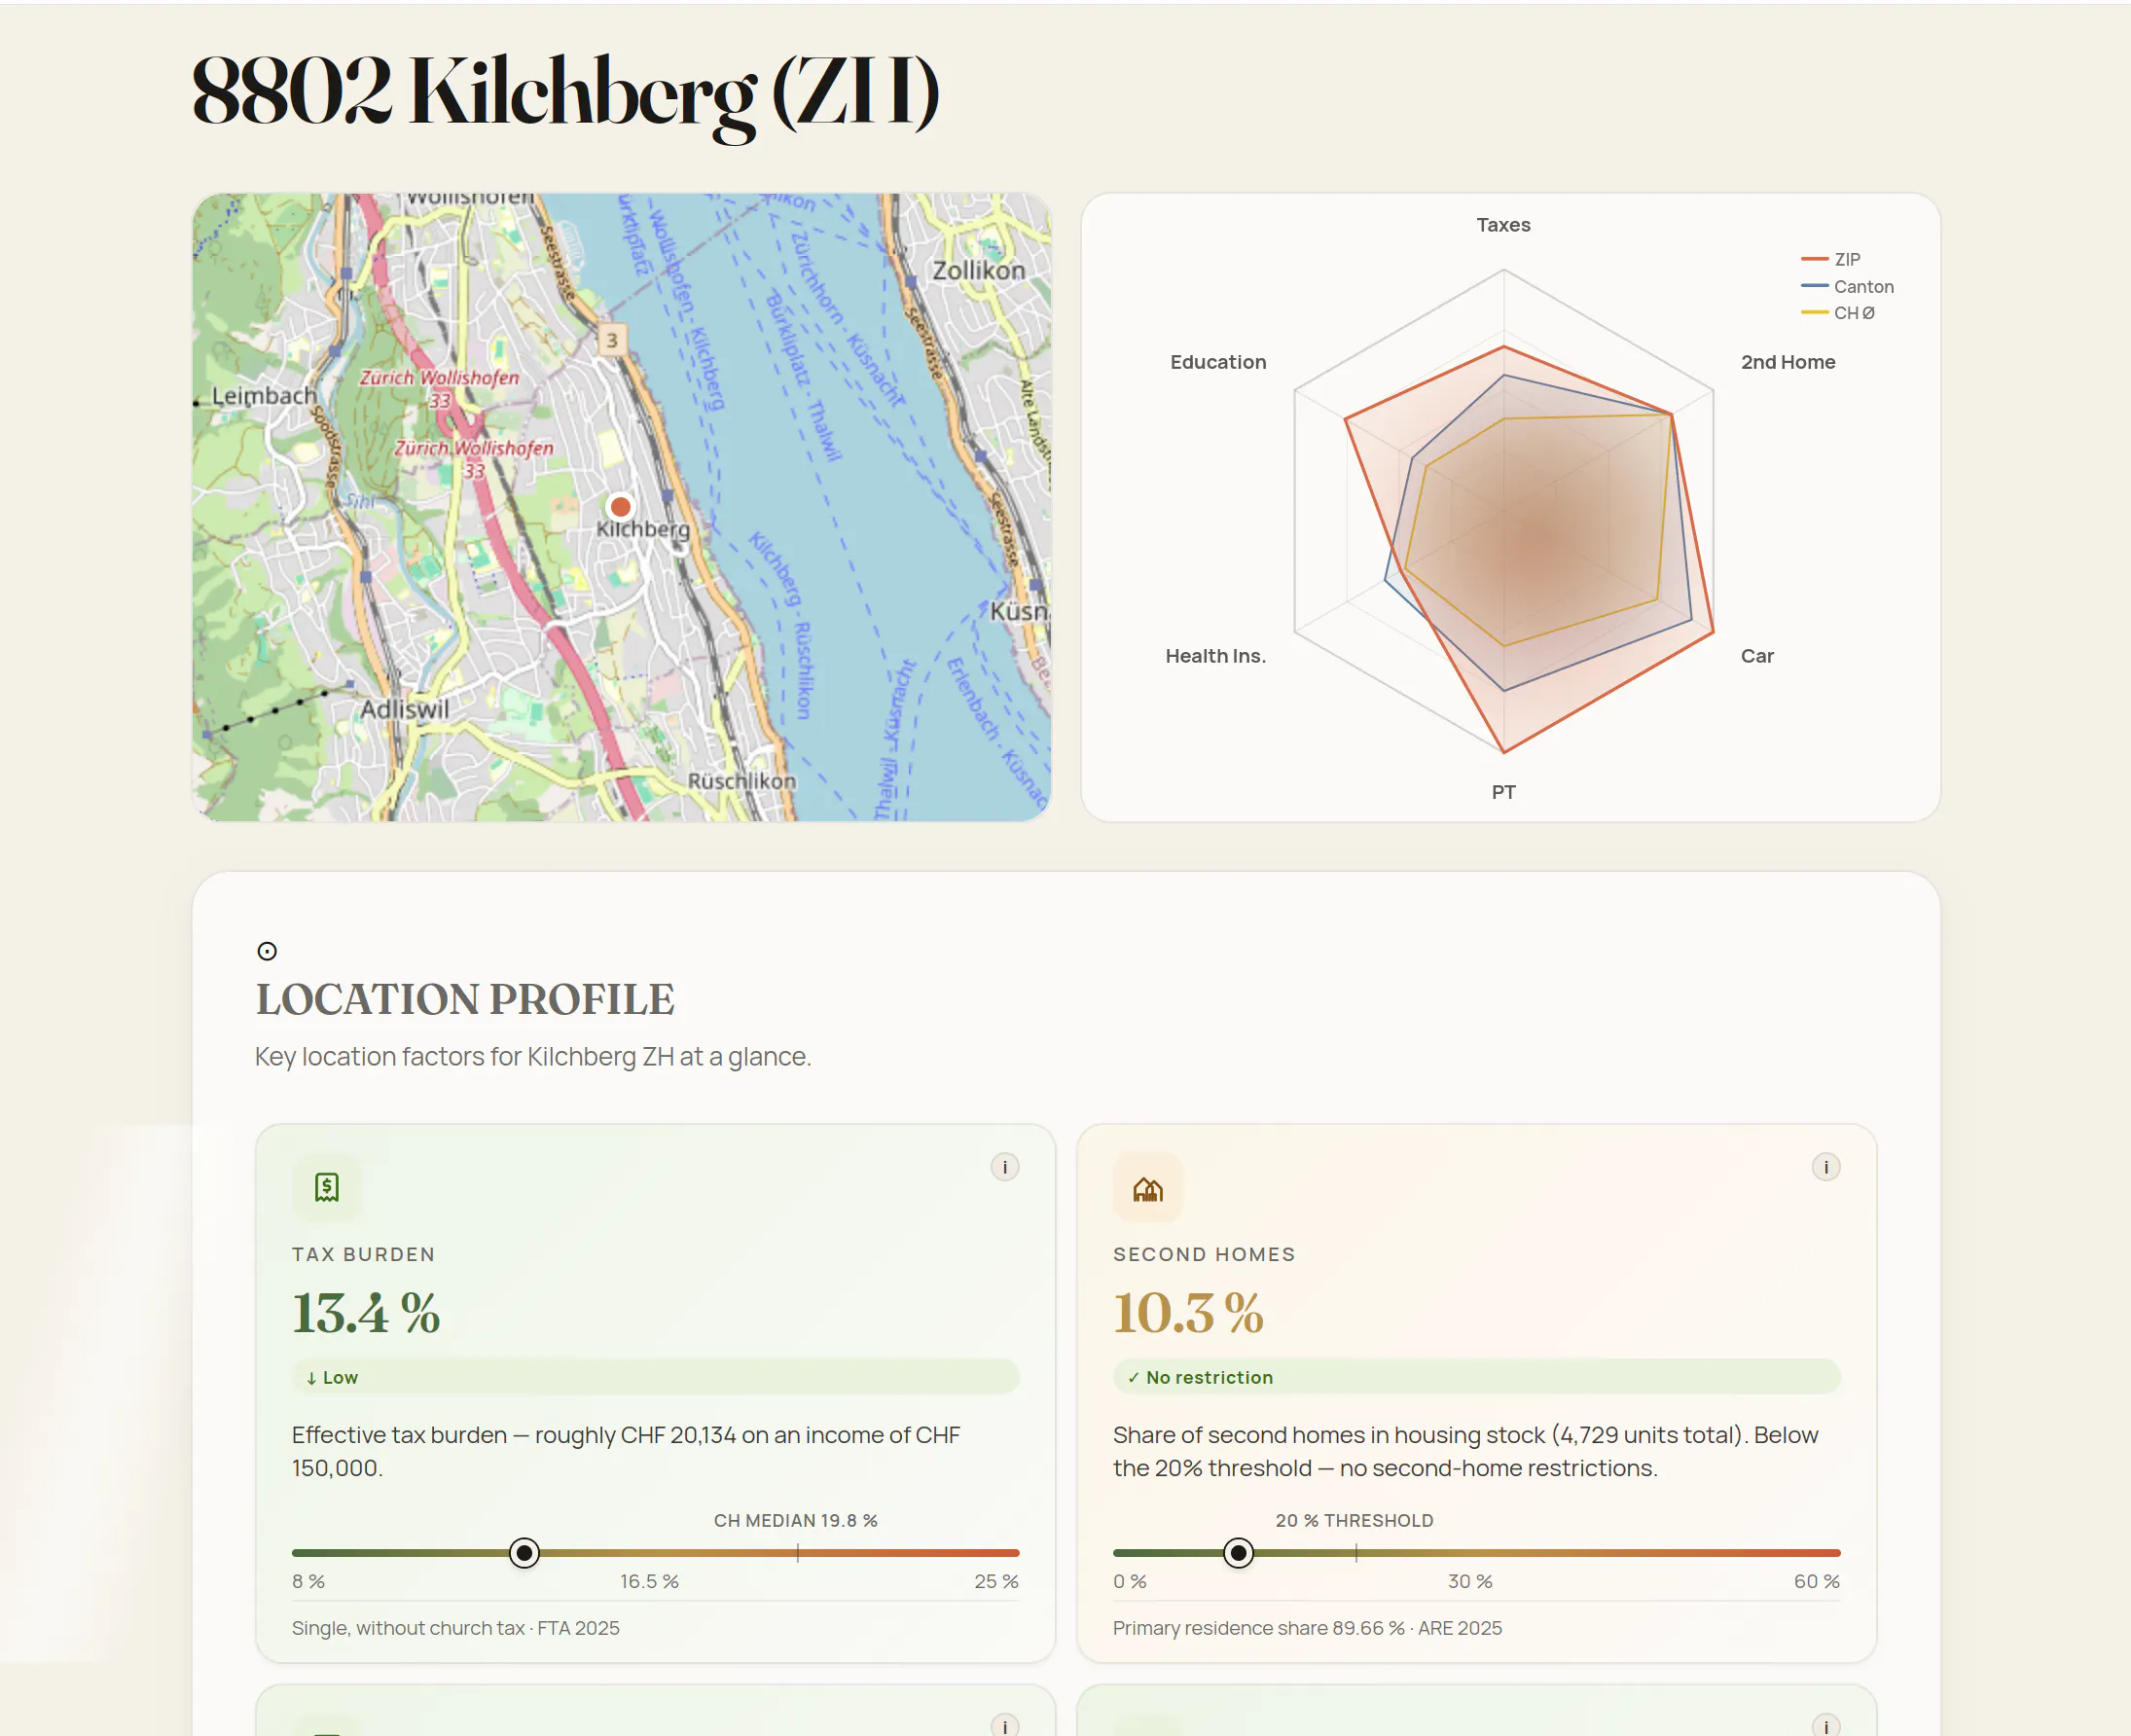This screenshot has height=1736, width=2131.
Task: Click the target icon above Location Profile
Action: (267, 951)
